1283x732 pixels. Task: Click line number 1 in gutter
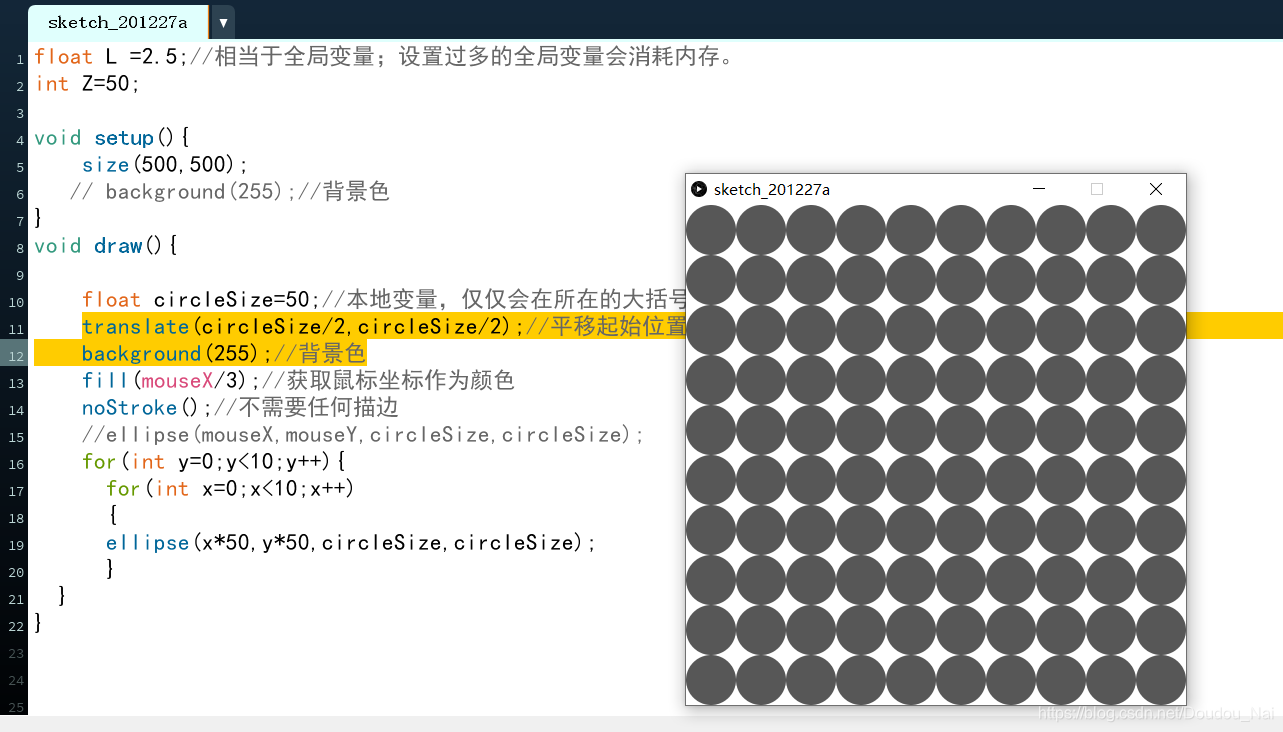tap(20, 59)
